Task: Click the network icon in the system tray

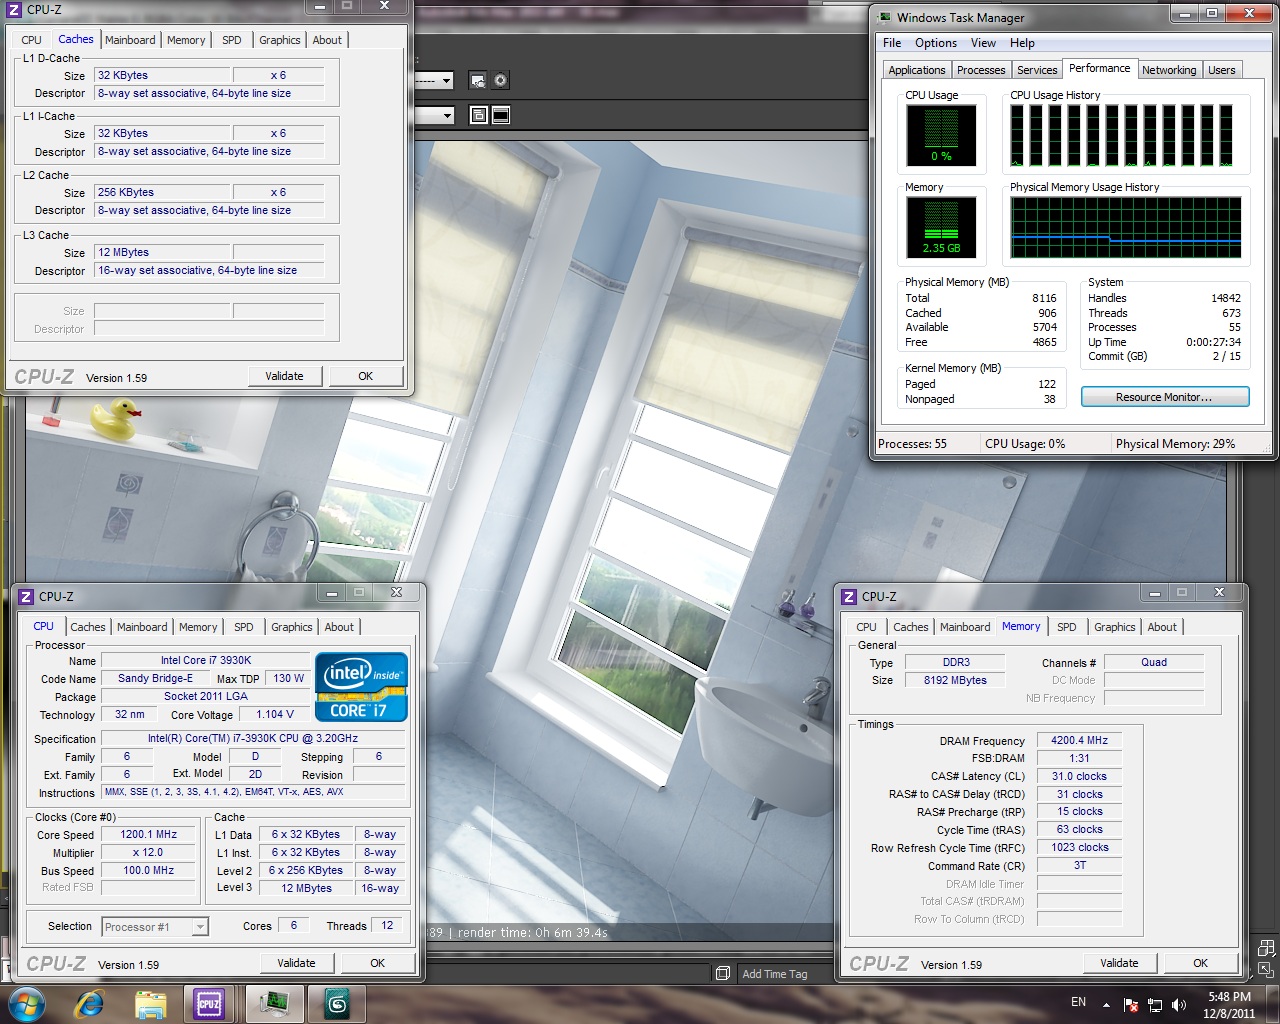Action: [x=1155, y=1004]
